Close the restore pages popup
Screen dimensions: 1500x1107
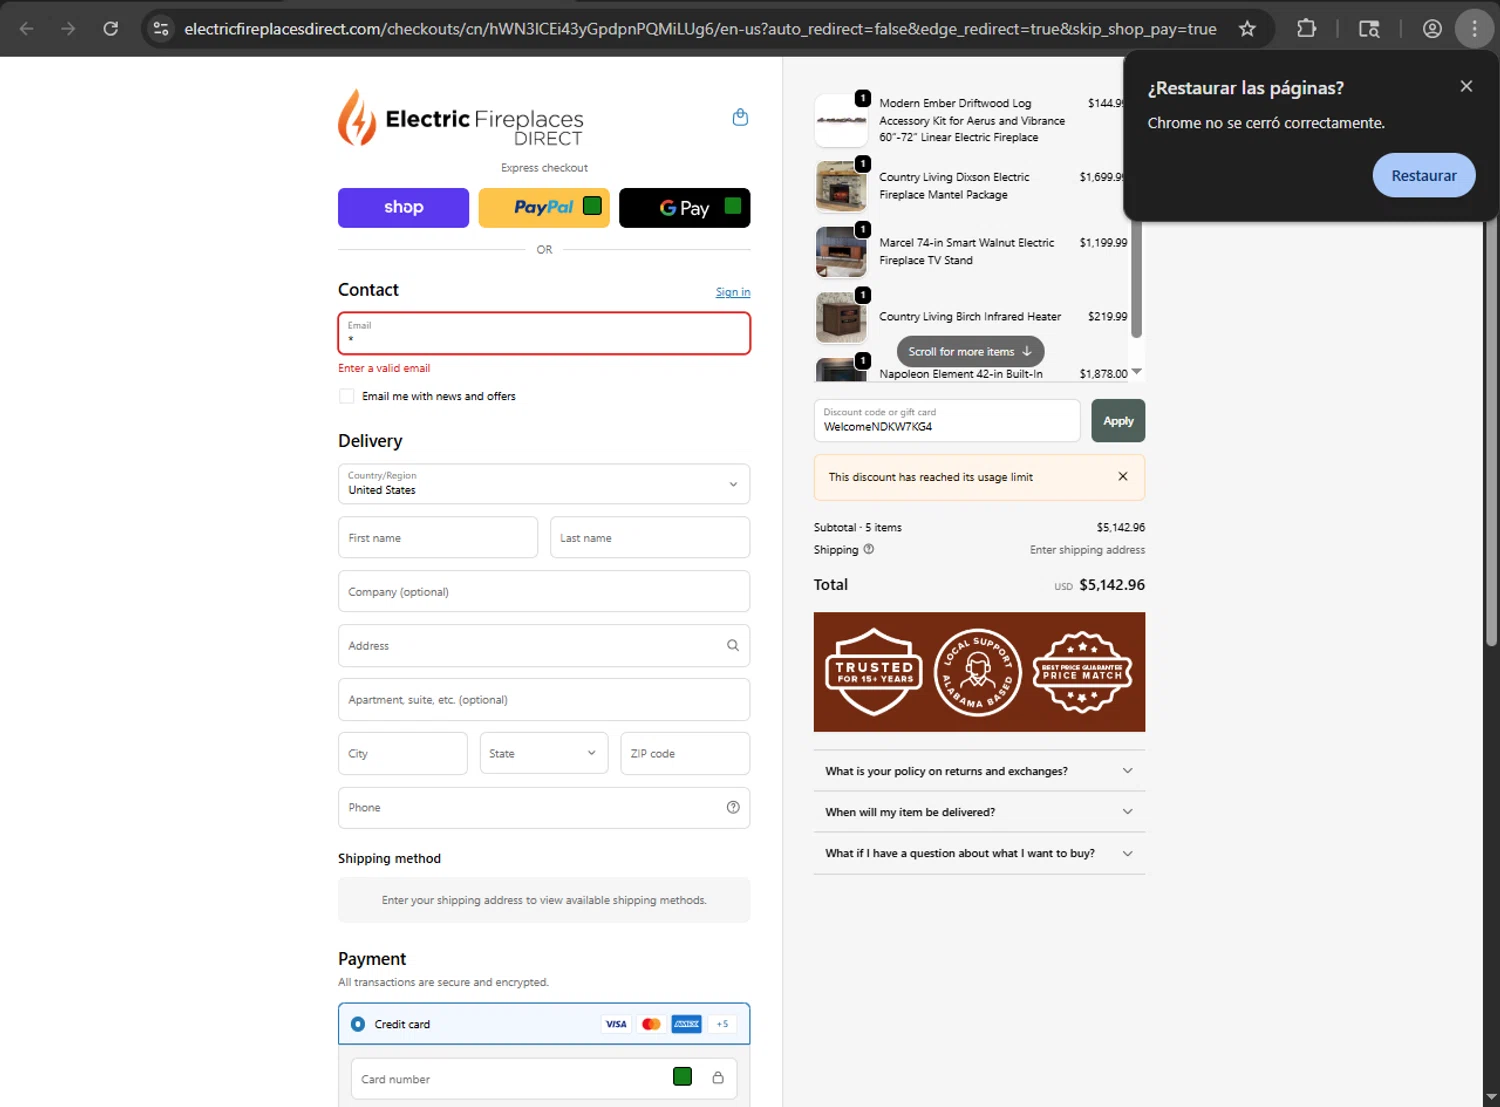click(x=1466, y=86)
